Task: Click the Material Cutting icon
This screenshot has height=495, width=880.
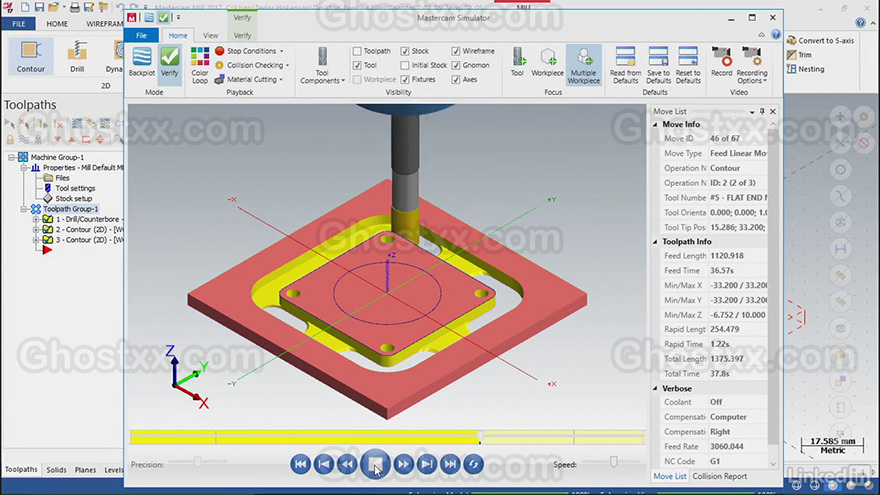Action: pos(219,80)
